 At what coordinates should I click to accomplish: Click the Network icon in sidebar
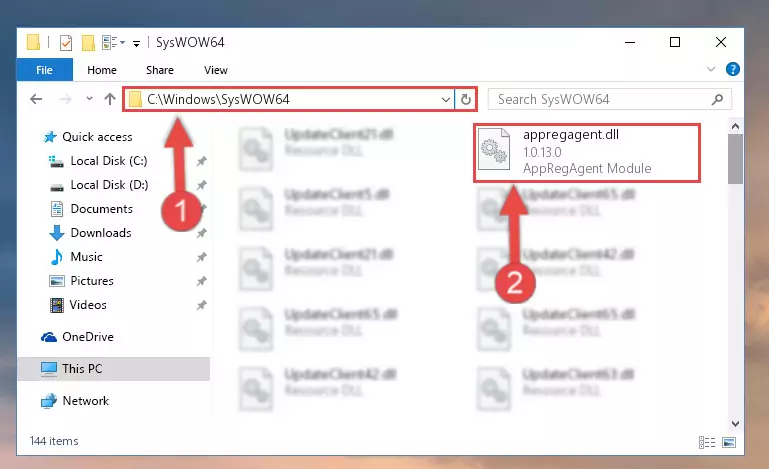(49, 401)
